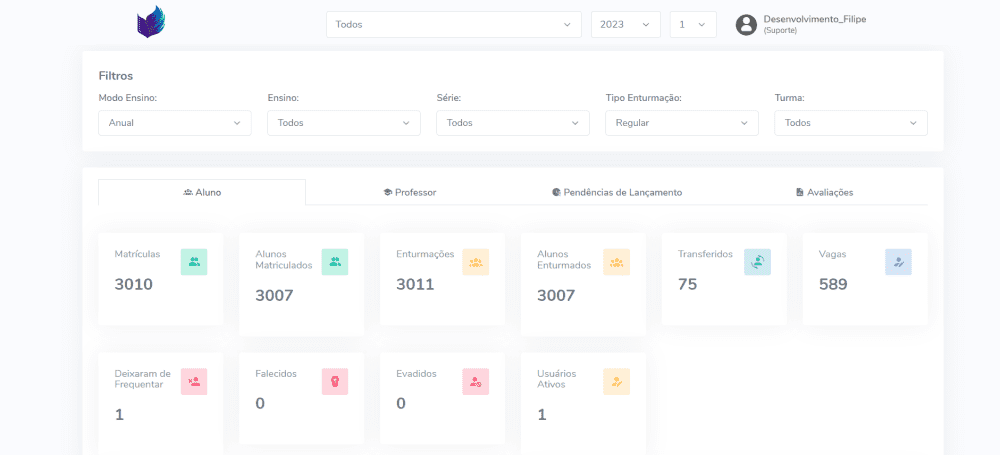Expand the Turma filter dropdown

coord(851,123)
